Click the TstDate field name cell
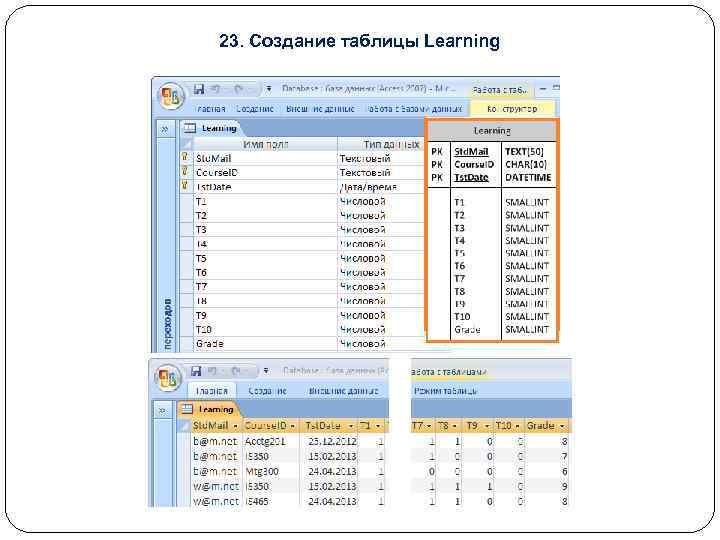 265,186
